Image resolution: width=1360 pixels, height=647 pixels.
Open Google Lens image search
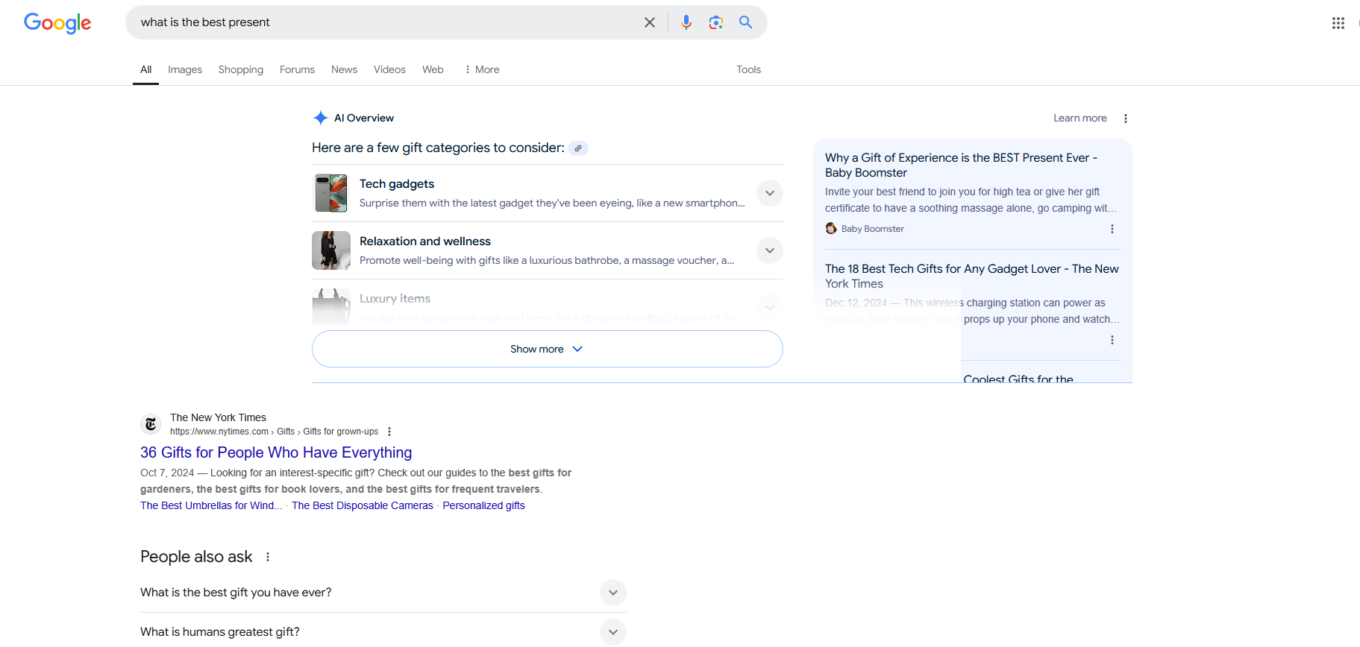(x=716, y=21)
